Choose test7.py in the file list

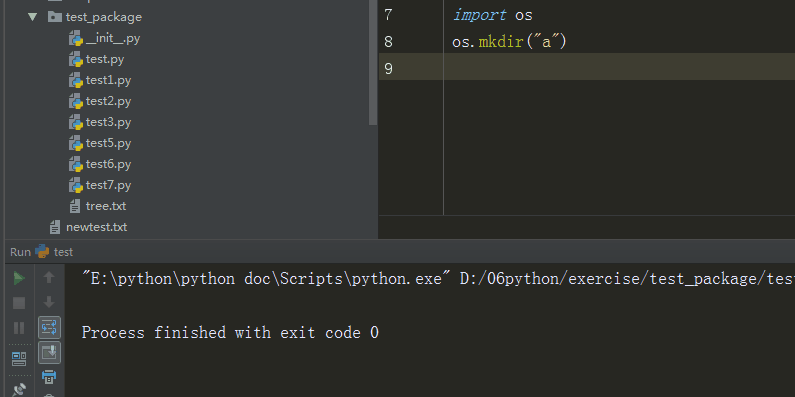click(x=100, y=185)
